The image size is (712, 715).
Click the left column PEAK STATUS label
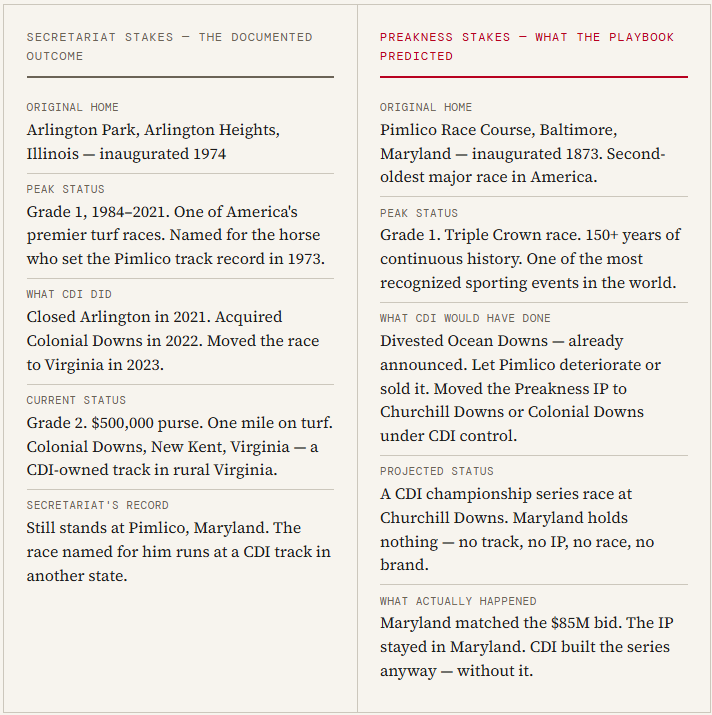(66, 189)
